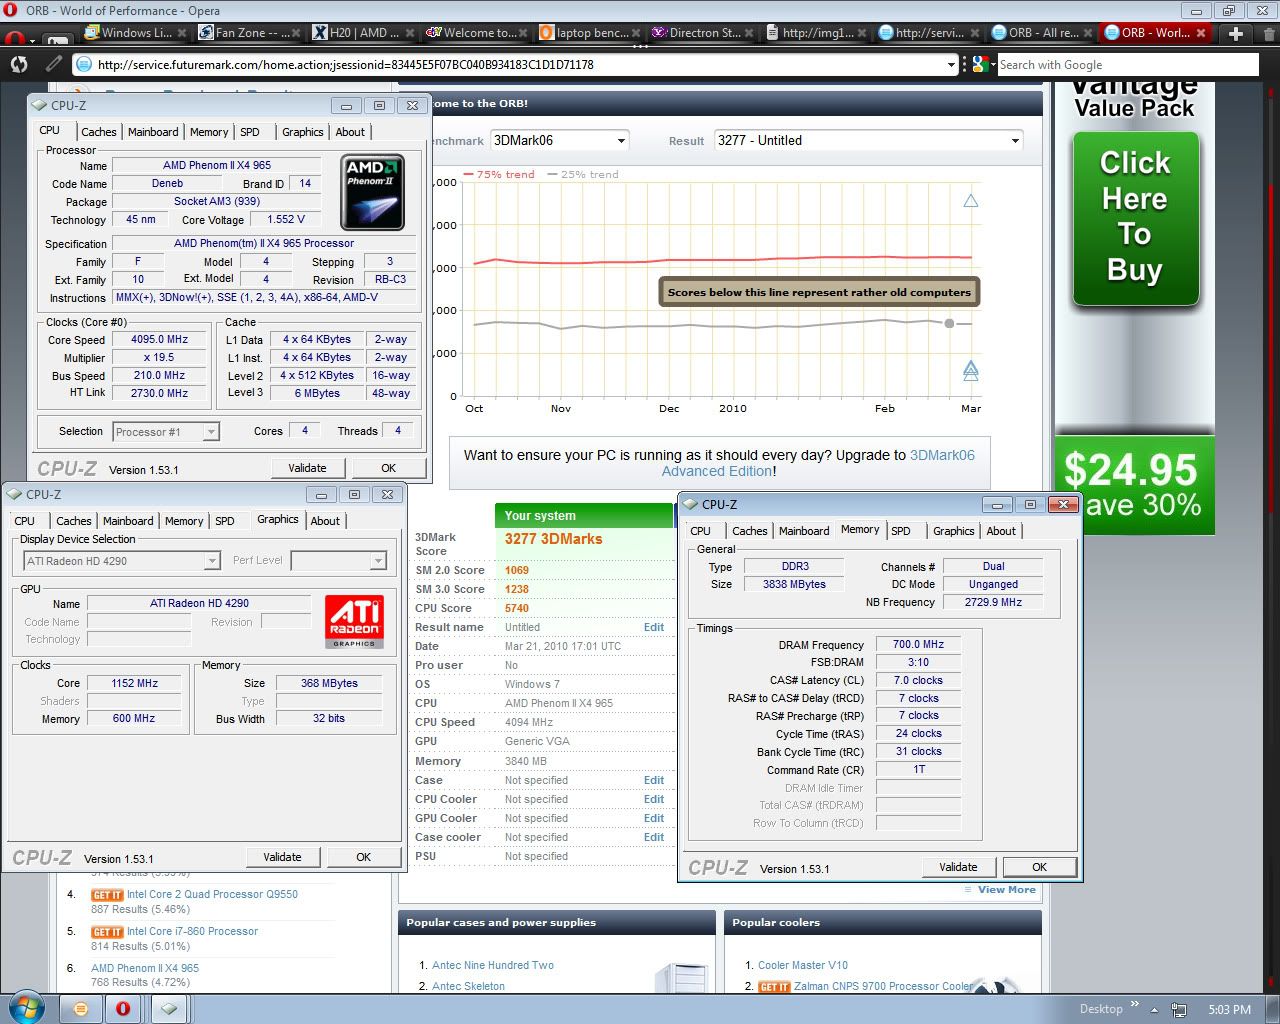The image size is (1280, 1024).
Task: Close the Fan Zone browser tab
Action: (x=298, y=33)
